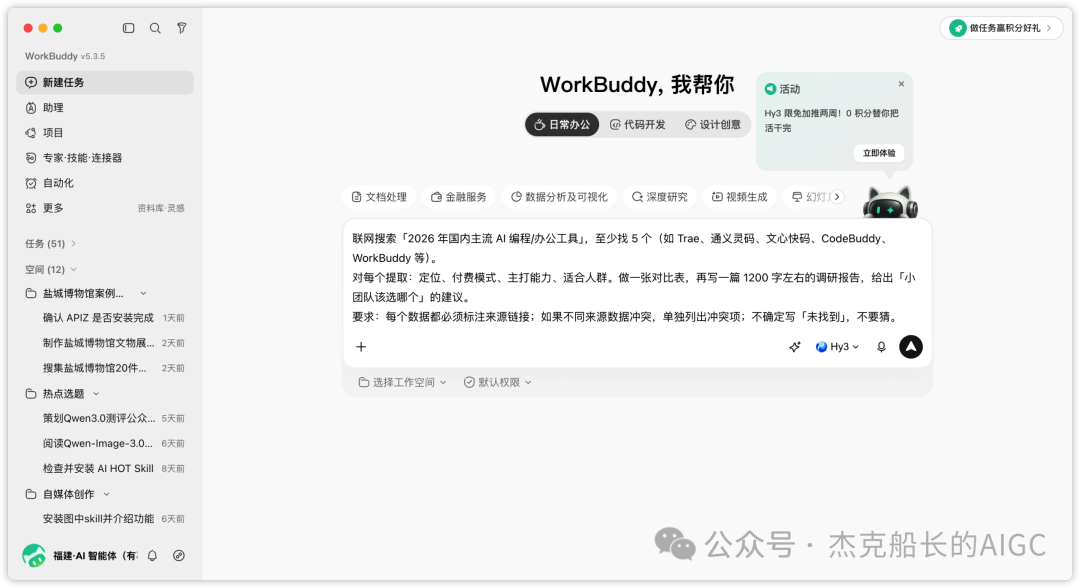The width and height of the screenshot is (1080, 588).
Task: Open 做任务赢积分好礼 banner
Action: (x=1001, y=28)
